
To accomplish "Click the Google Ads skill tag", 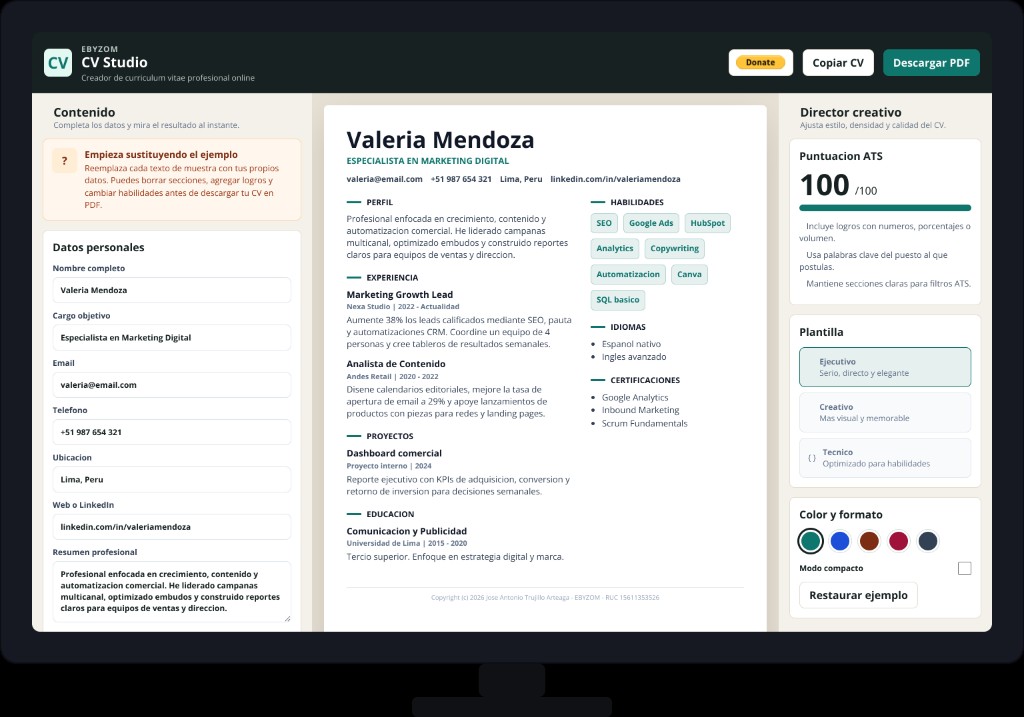I will (651, 223).
